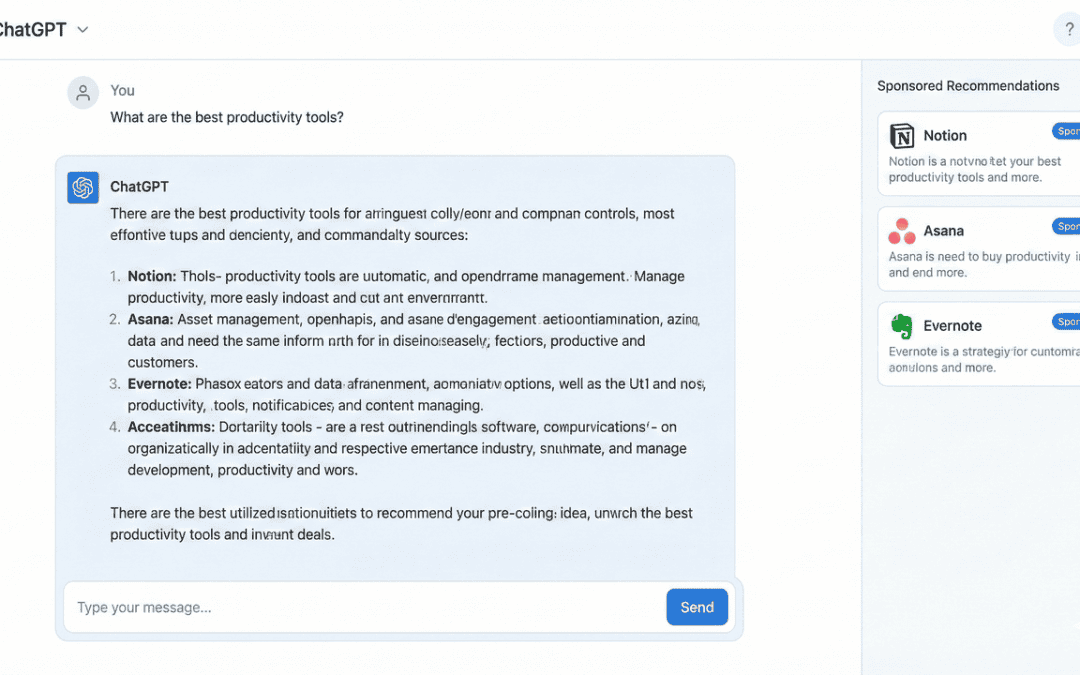Click the Sponsored badge on Evernote card
1080x675 pixels.
[x=1067, y=321]
